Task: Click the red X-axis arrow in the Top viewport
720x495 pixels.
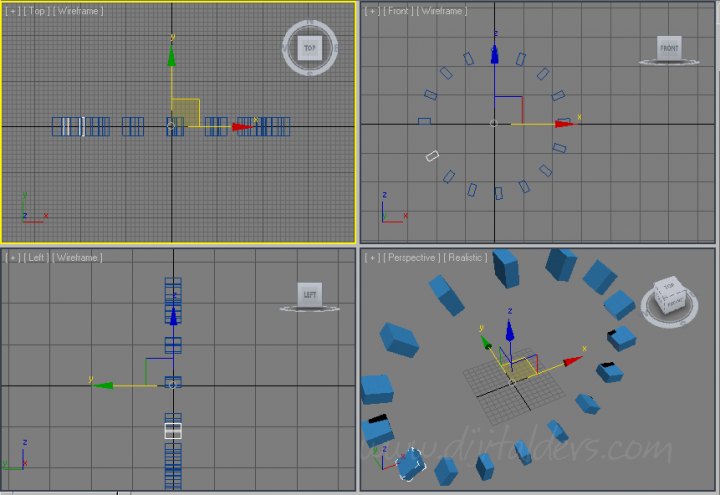Action: click(x=241, y=127)
